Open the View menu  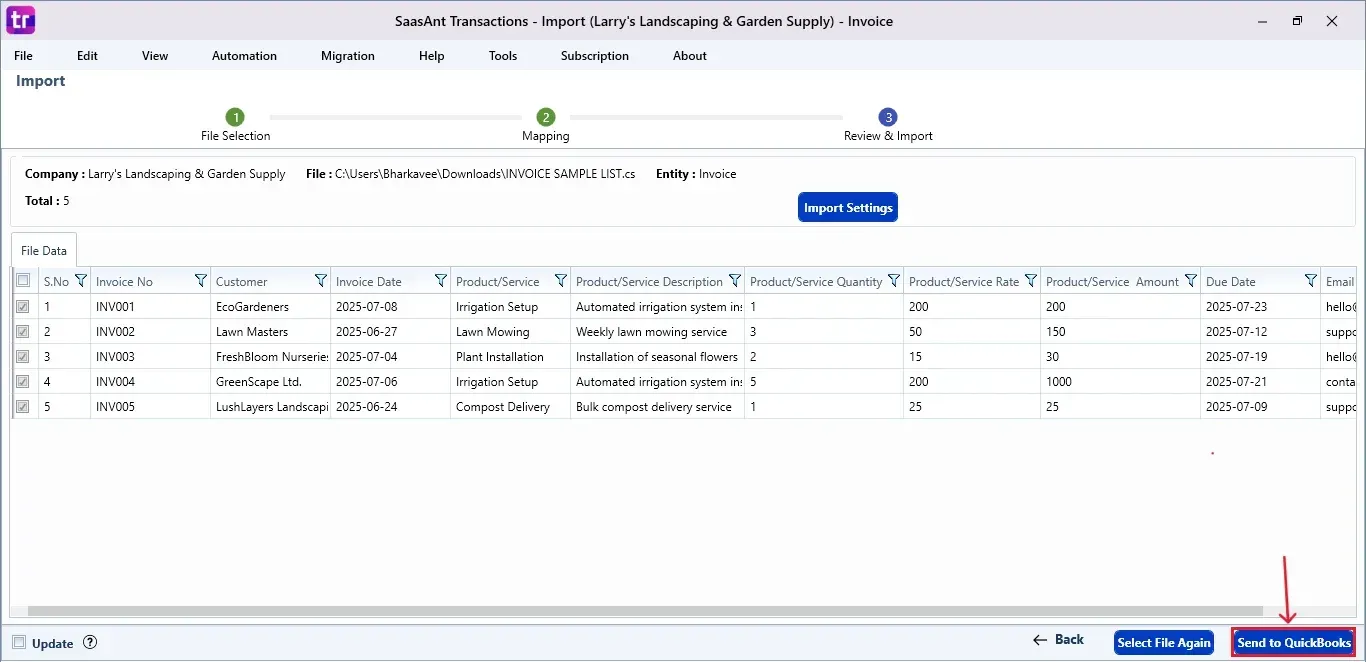[155, 56]
